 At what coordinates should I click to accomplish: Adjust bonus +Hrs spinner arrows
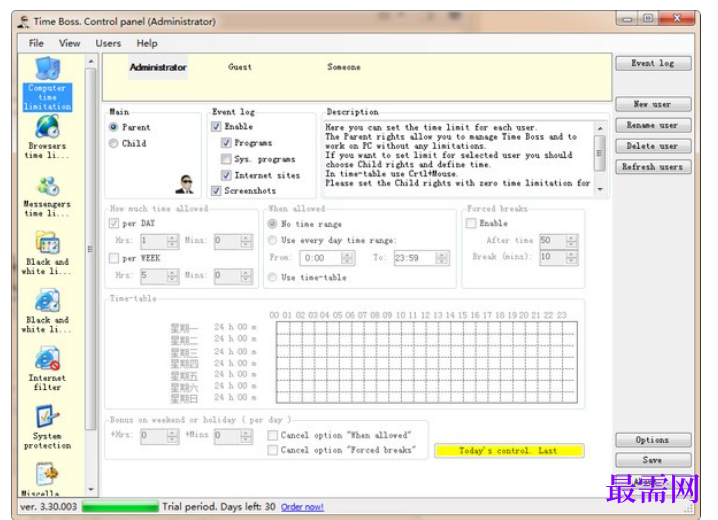(x=173, y=436)
